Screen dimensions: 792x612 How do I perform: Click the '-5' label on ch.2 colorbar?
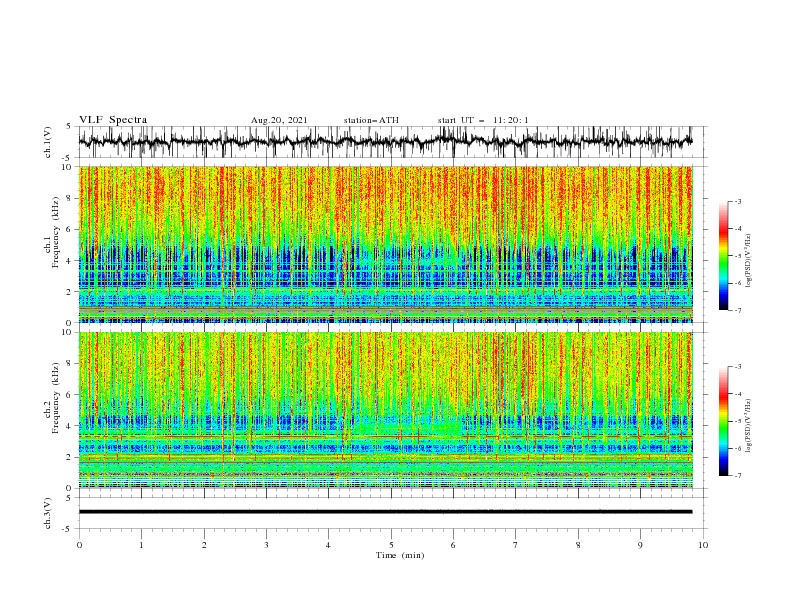[738, 421]
